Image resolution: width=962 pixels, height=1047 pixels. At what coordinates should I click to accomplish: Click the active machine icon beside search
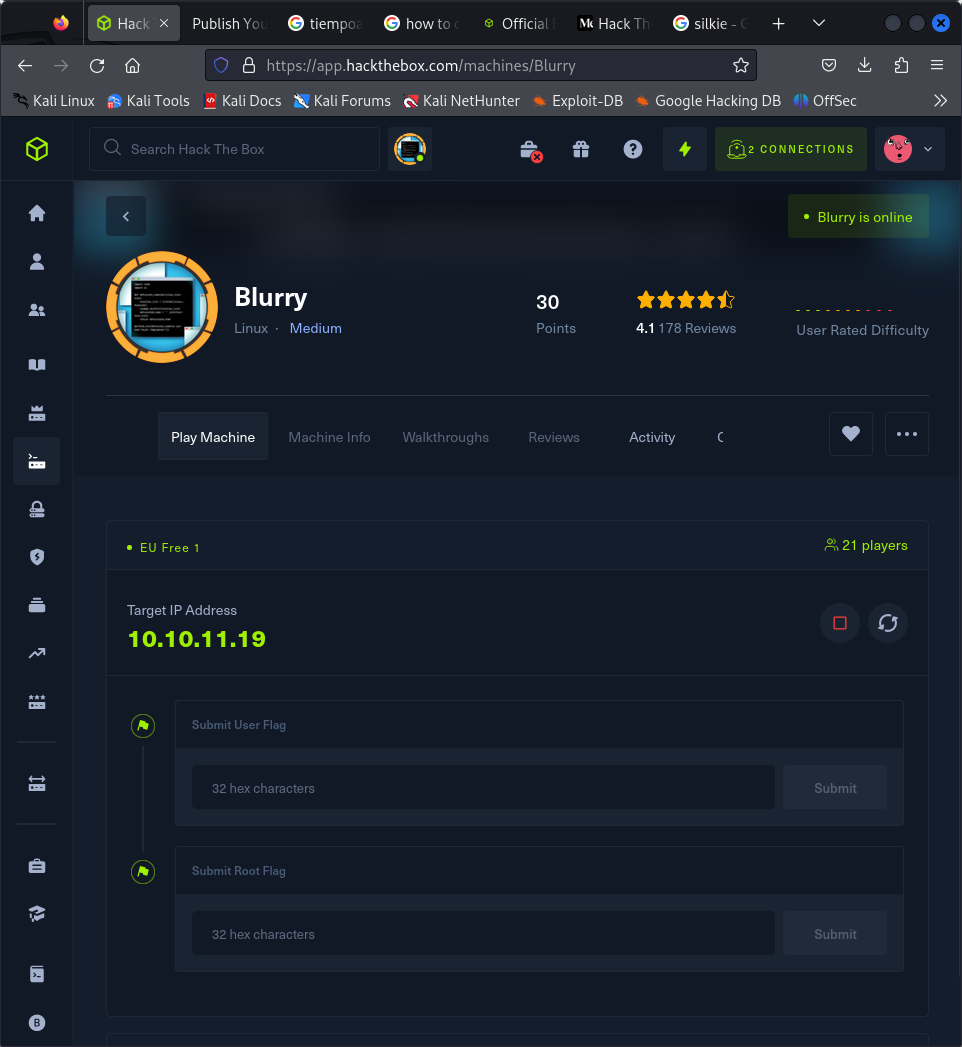click(x=410, y=149)
